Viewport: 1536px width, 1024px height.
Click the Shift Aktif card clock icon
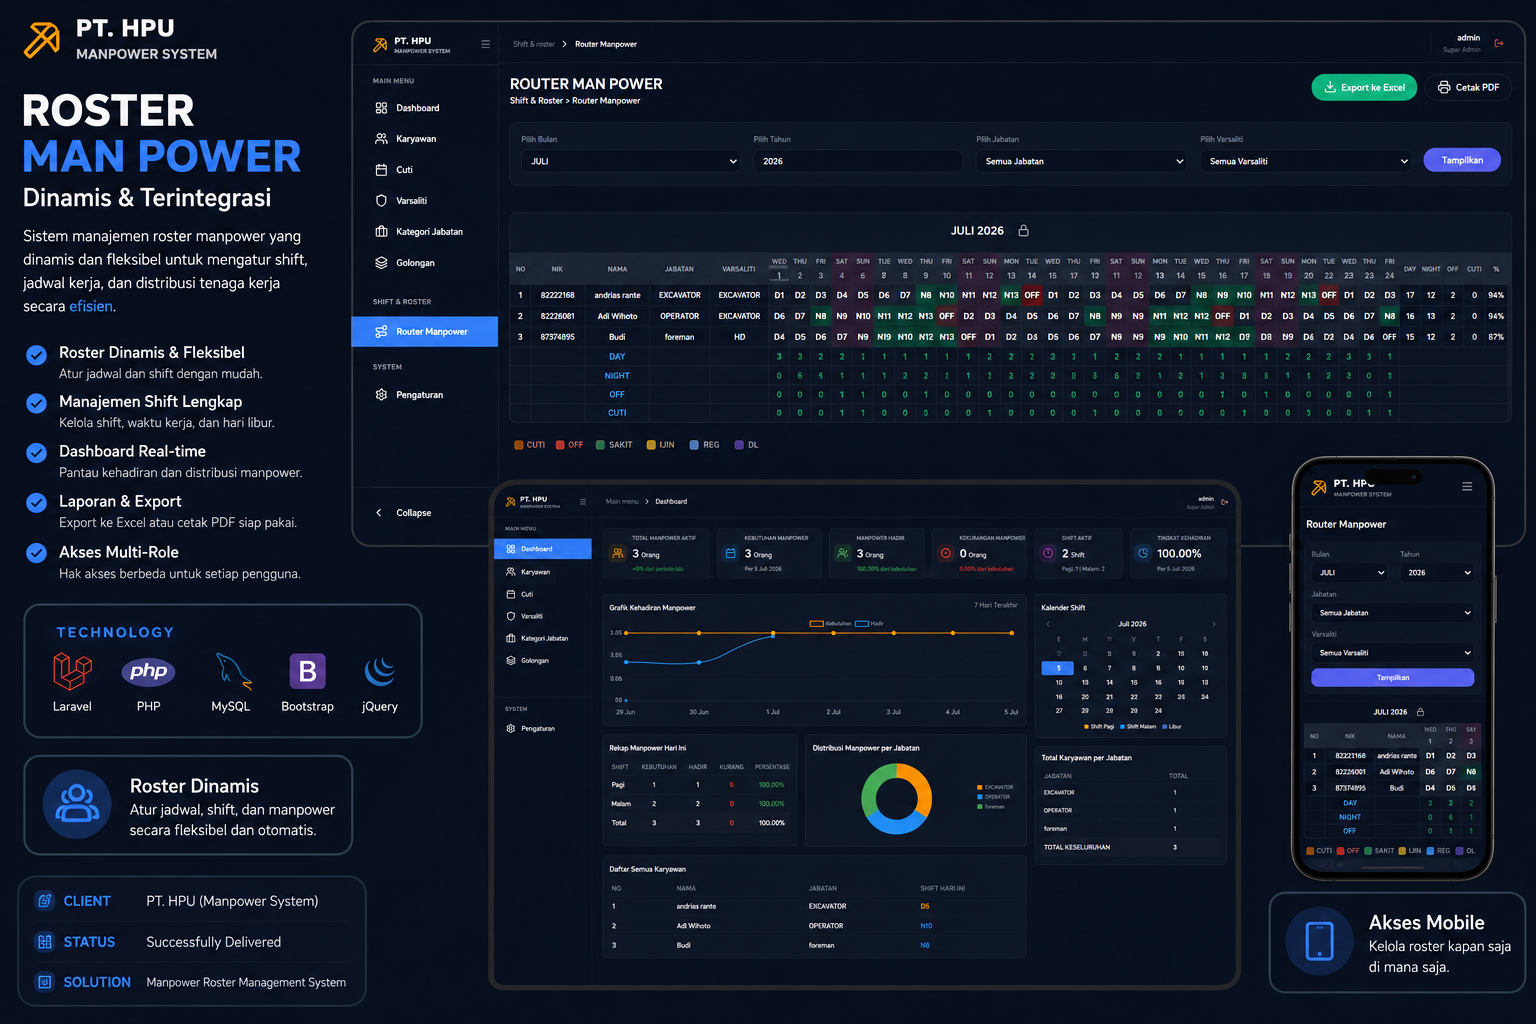pyautogui.click(x=1048, y=553)
